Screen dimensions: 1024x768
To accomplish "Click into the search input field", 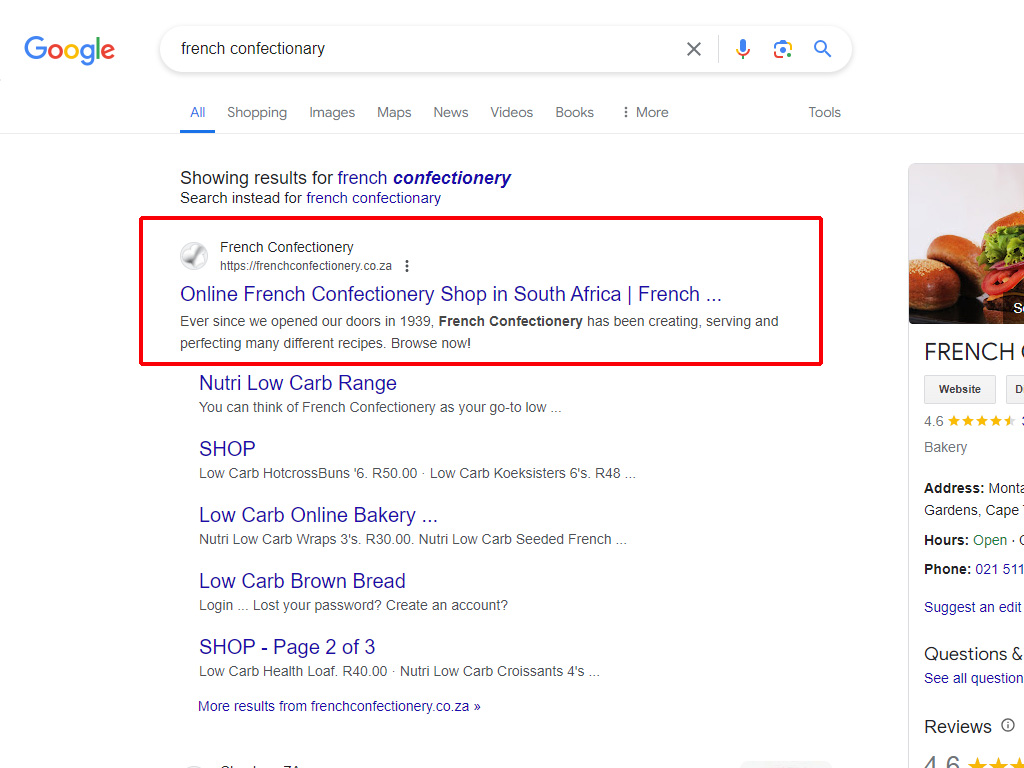I will tap(420, 49).
